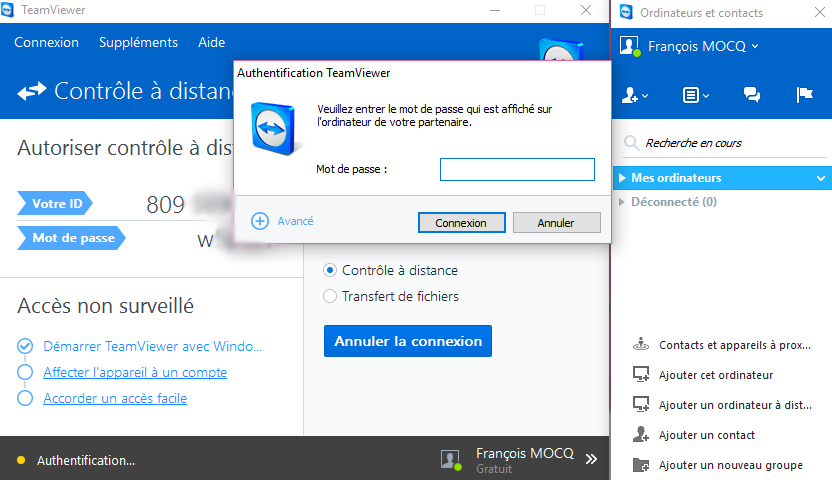Open the Connexion menu

tap(46, 42)
